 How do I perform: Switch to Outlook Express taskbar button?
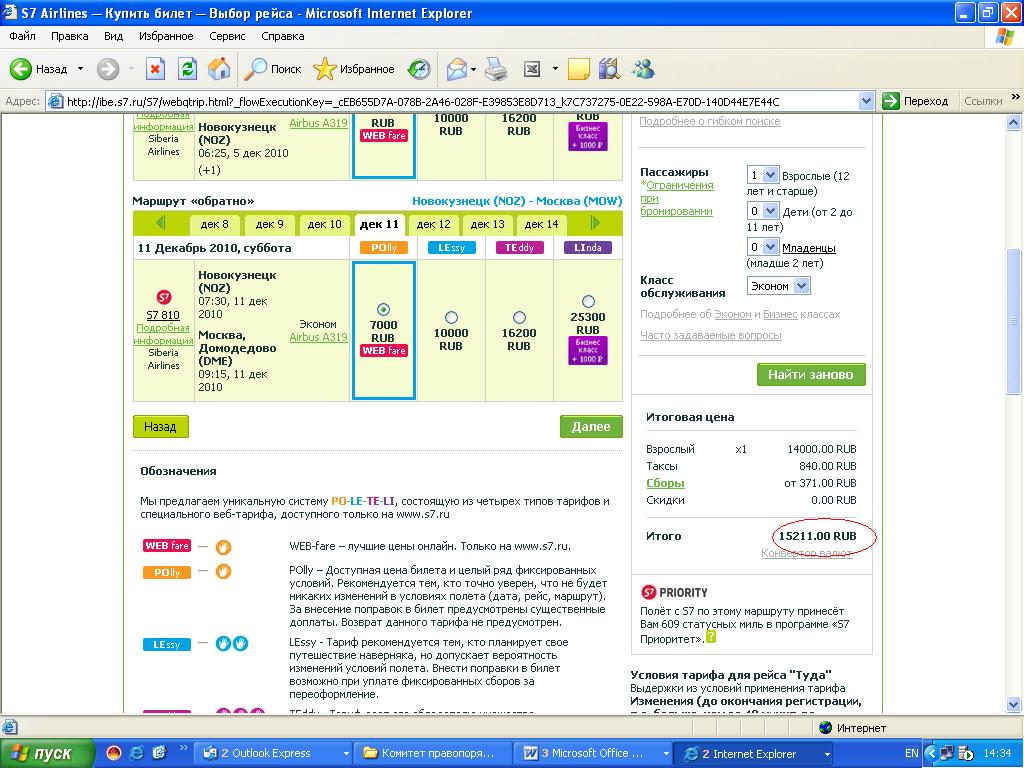click(274, 753)
